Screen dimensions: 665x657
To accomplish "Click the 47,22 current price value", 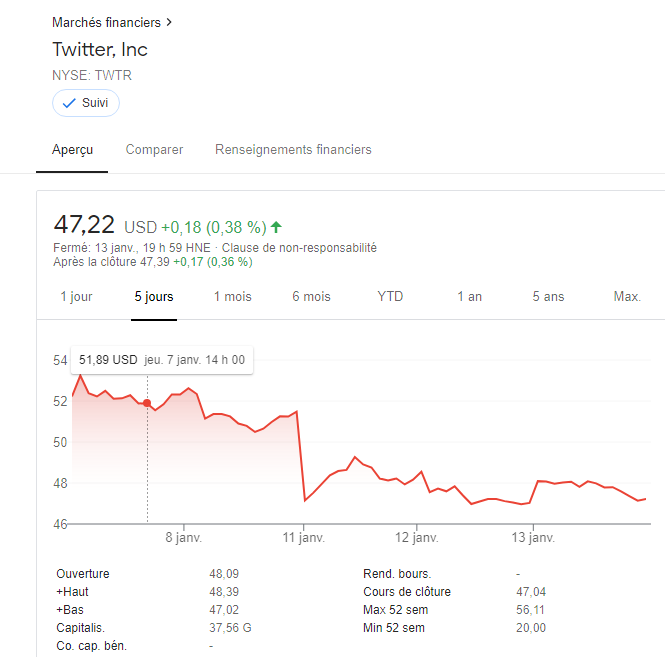I will [x=84, y=224].
